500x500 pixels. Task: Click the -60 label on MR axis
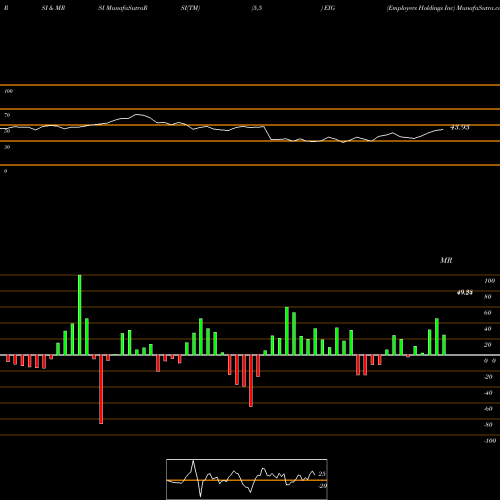click(x=488, y=409)
